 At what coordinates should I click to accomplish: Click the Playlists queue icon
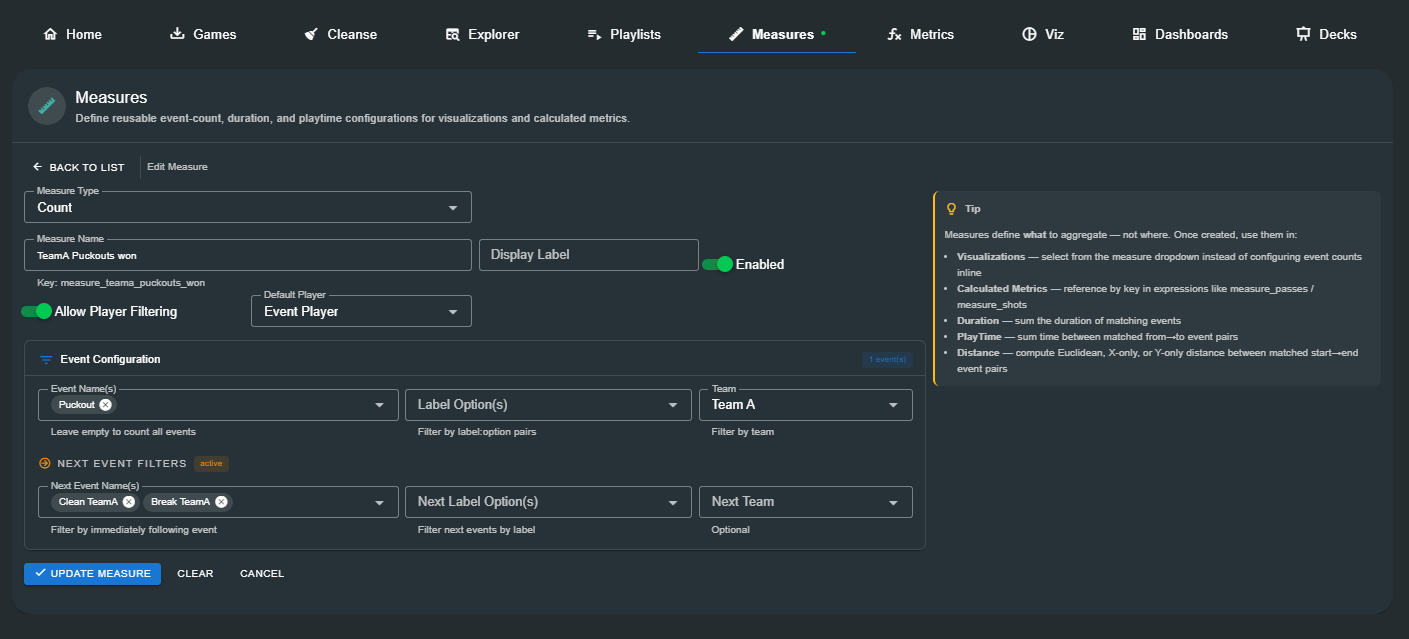tap(594, 34)
